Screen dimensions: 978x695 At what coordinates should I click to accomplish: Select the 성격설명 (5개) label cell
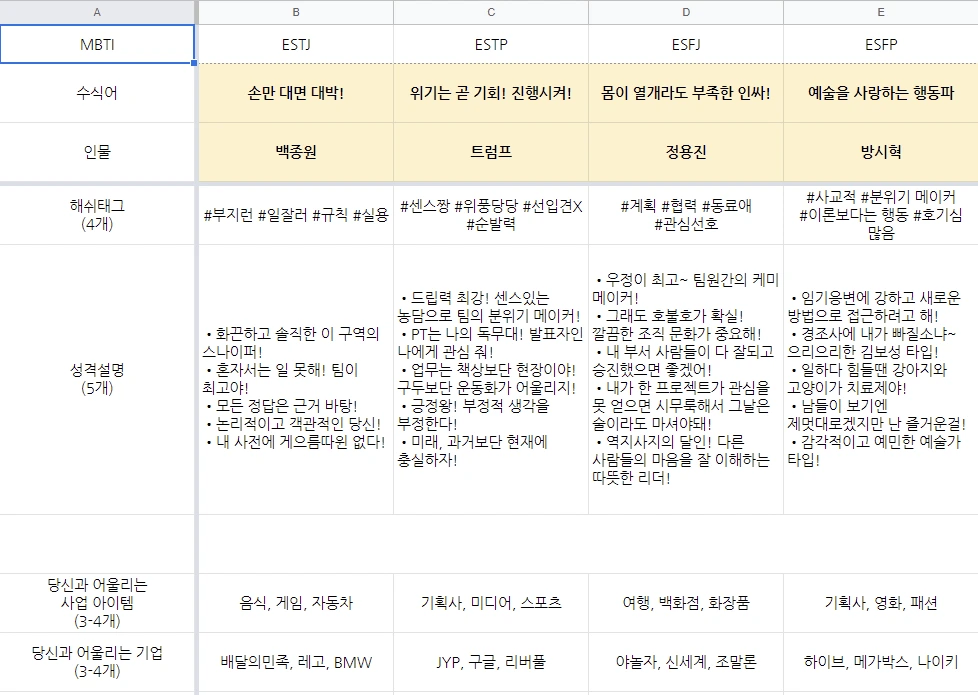pyautogui.click(x=97, y=379)
